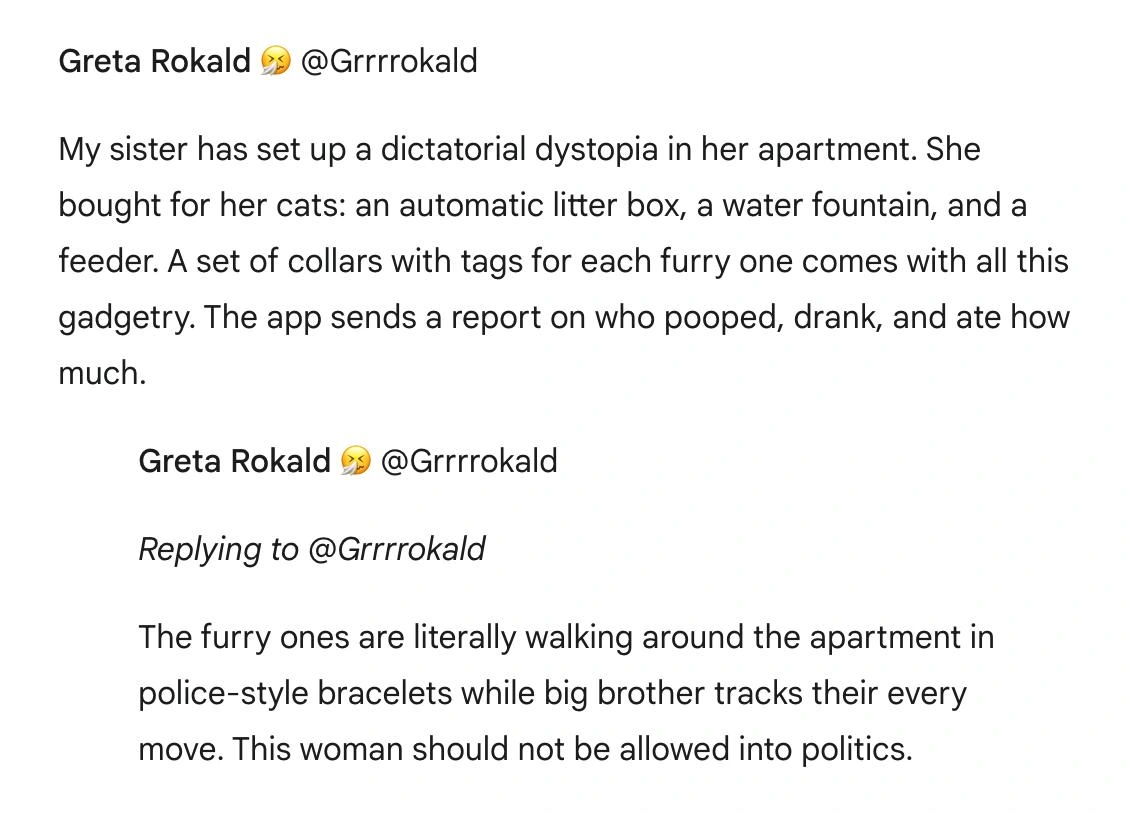This screenshot has height=814, width=1132.
Task: Click the word 'politics' ending the reply
Action: 855,749
